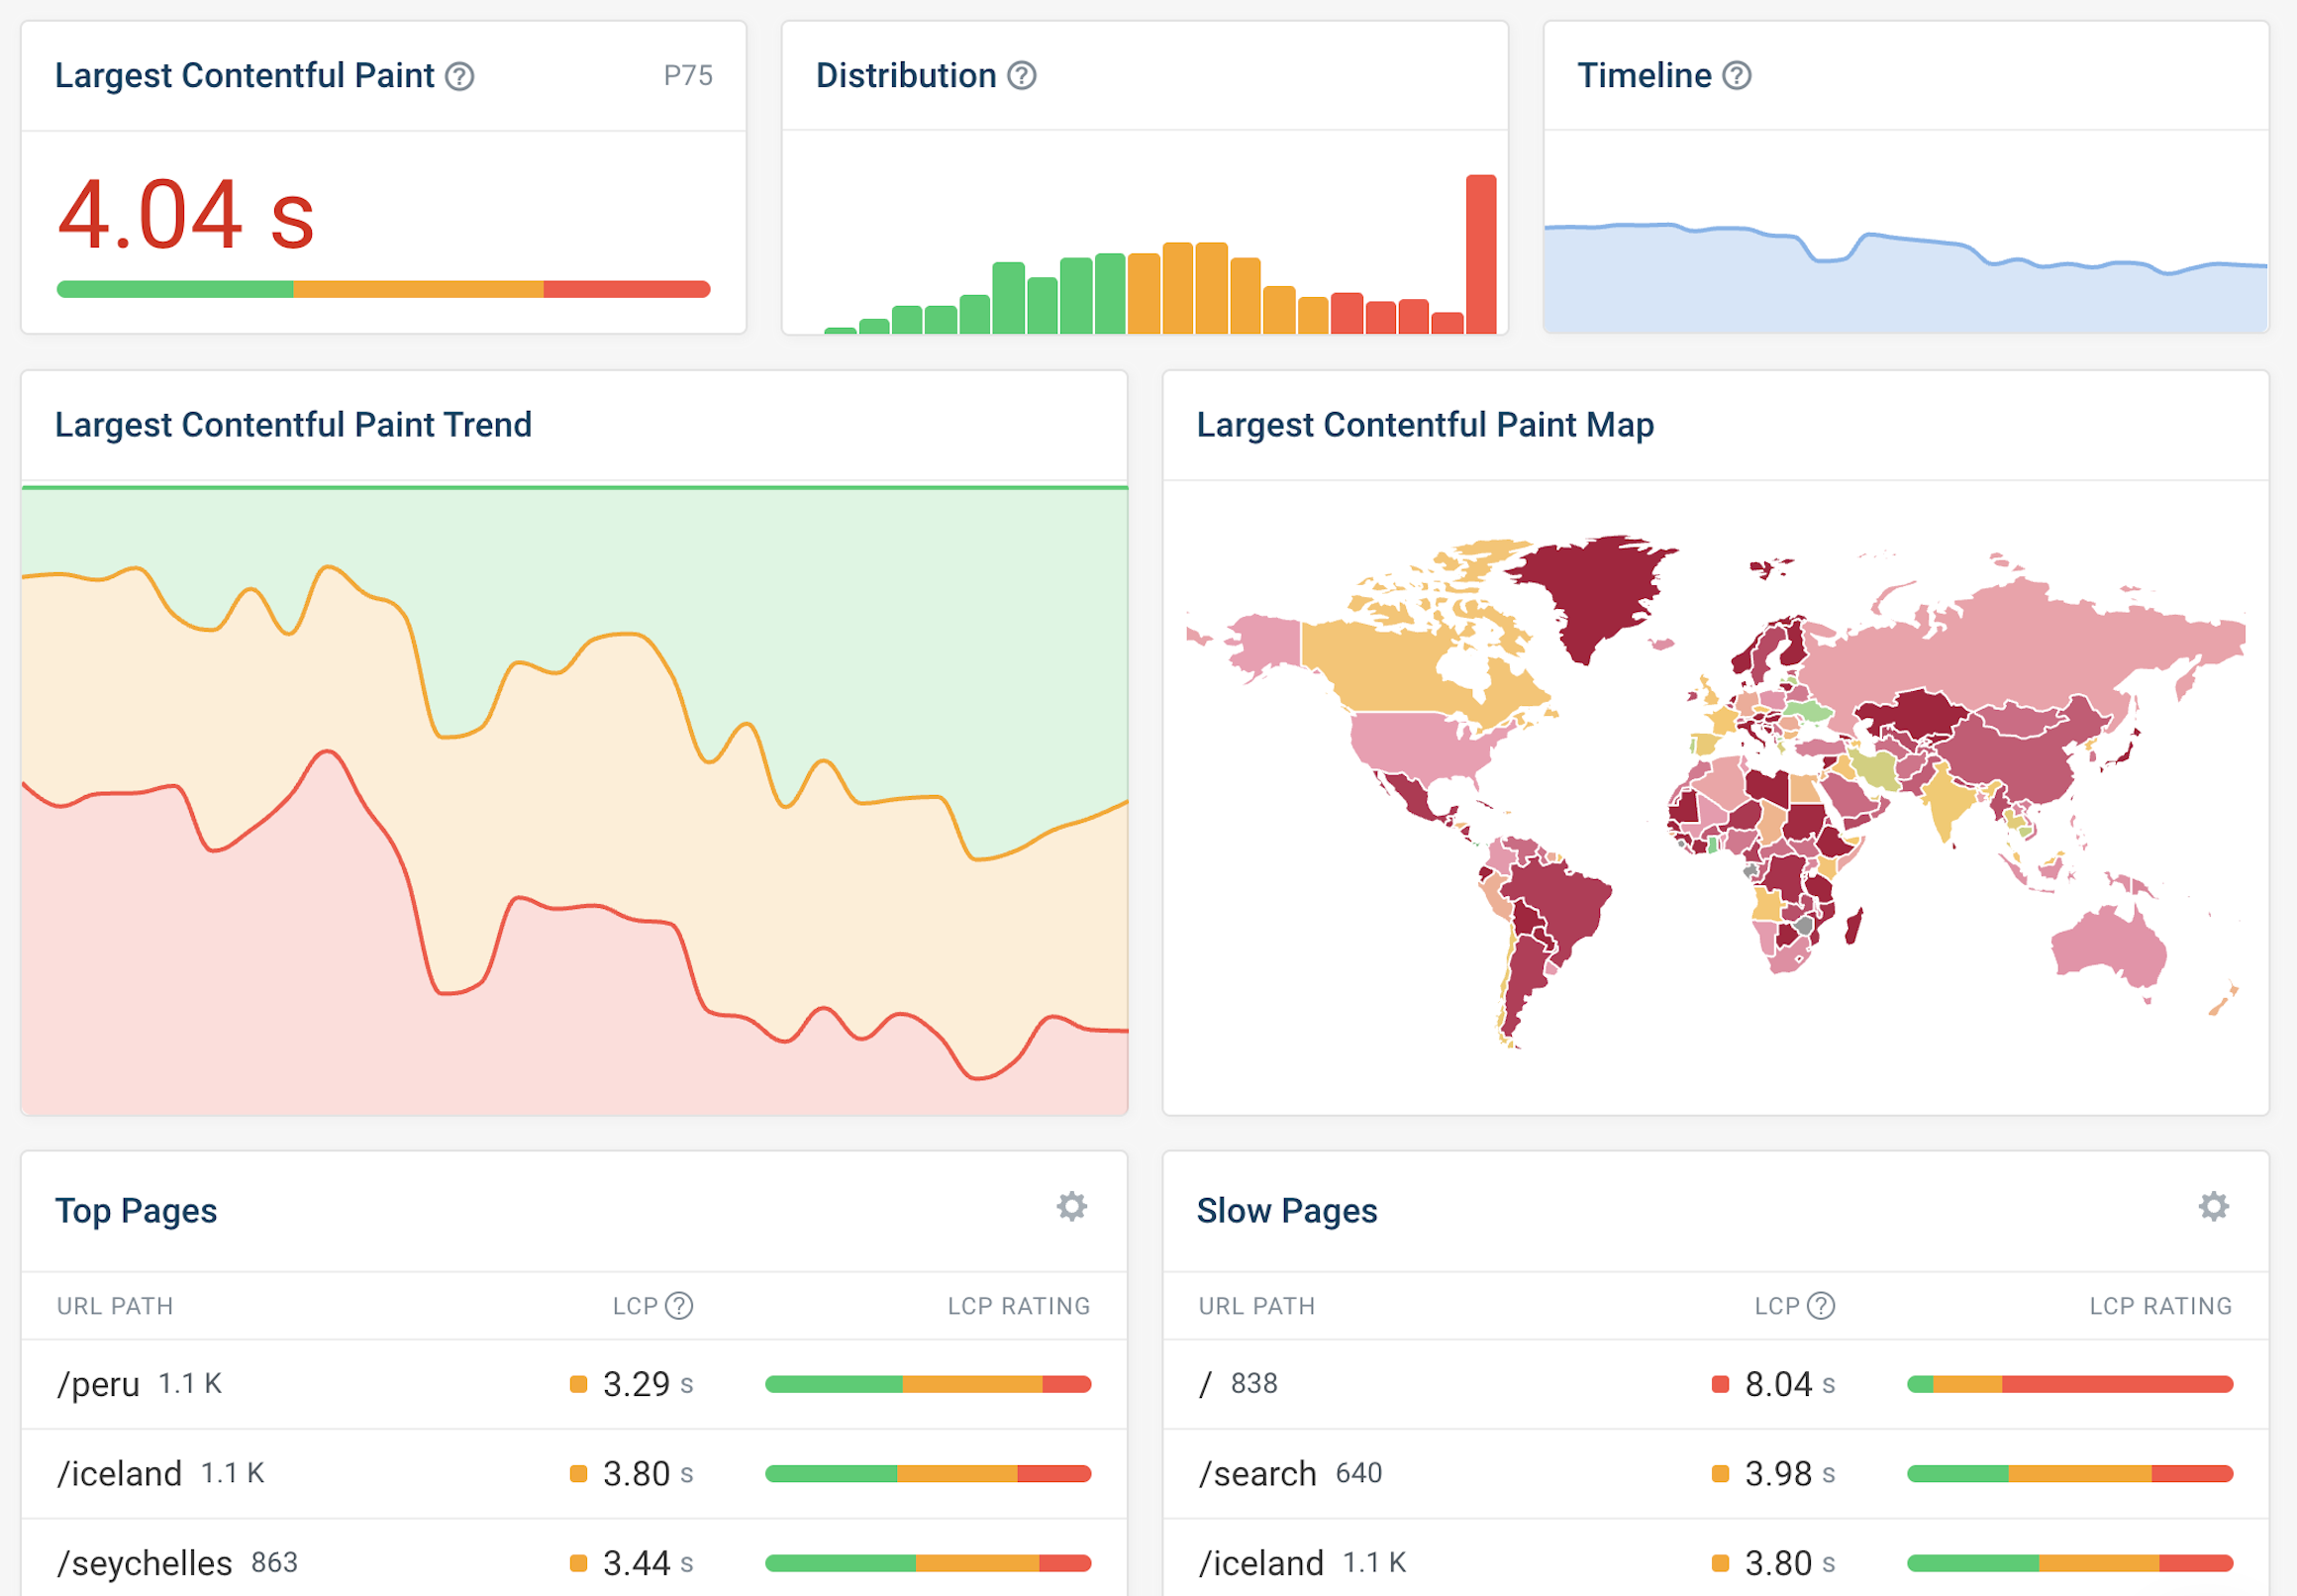
Task: Open the LCP help icon in Top Pages header
Action: tap(679, 1304)
